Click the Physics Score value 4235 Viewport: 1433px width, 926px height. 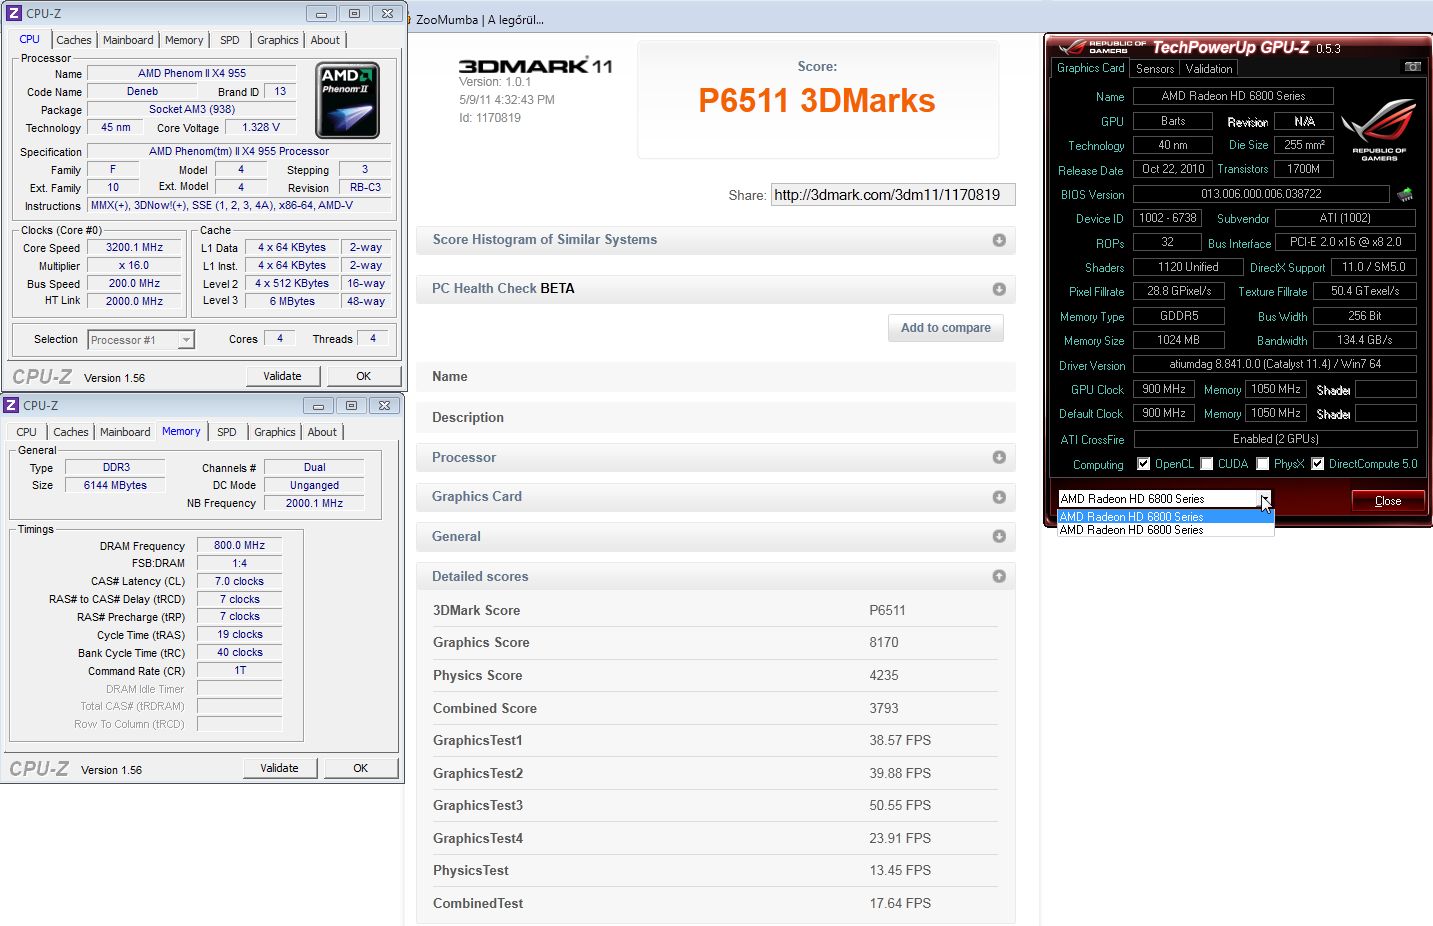pyautogui.click(x=884, y=675)
